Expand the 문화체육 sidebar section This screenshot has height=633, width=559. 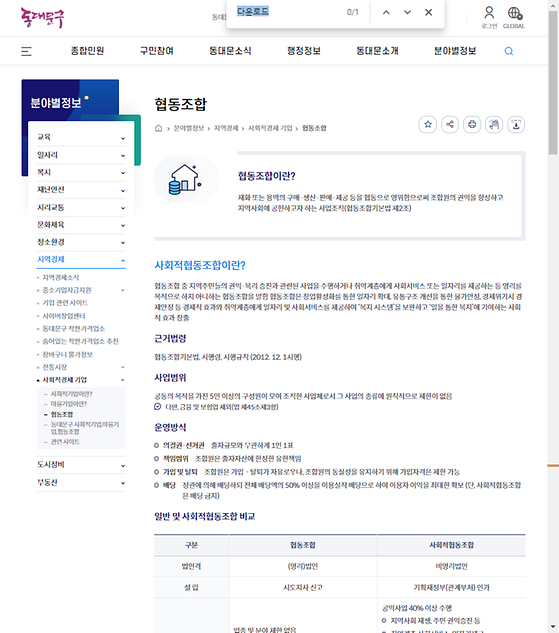[81, 225]
